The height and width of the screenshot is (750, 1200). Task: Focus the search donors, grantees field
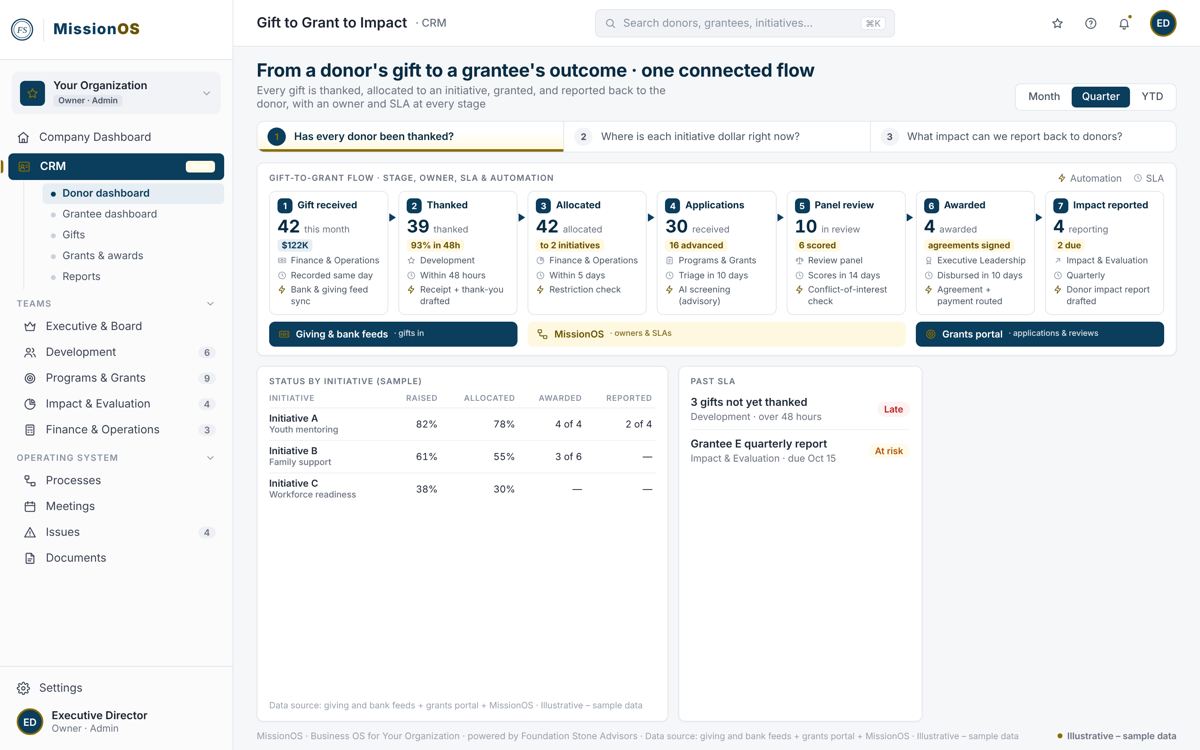click(745, 23)
